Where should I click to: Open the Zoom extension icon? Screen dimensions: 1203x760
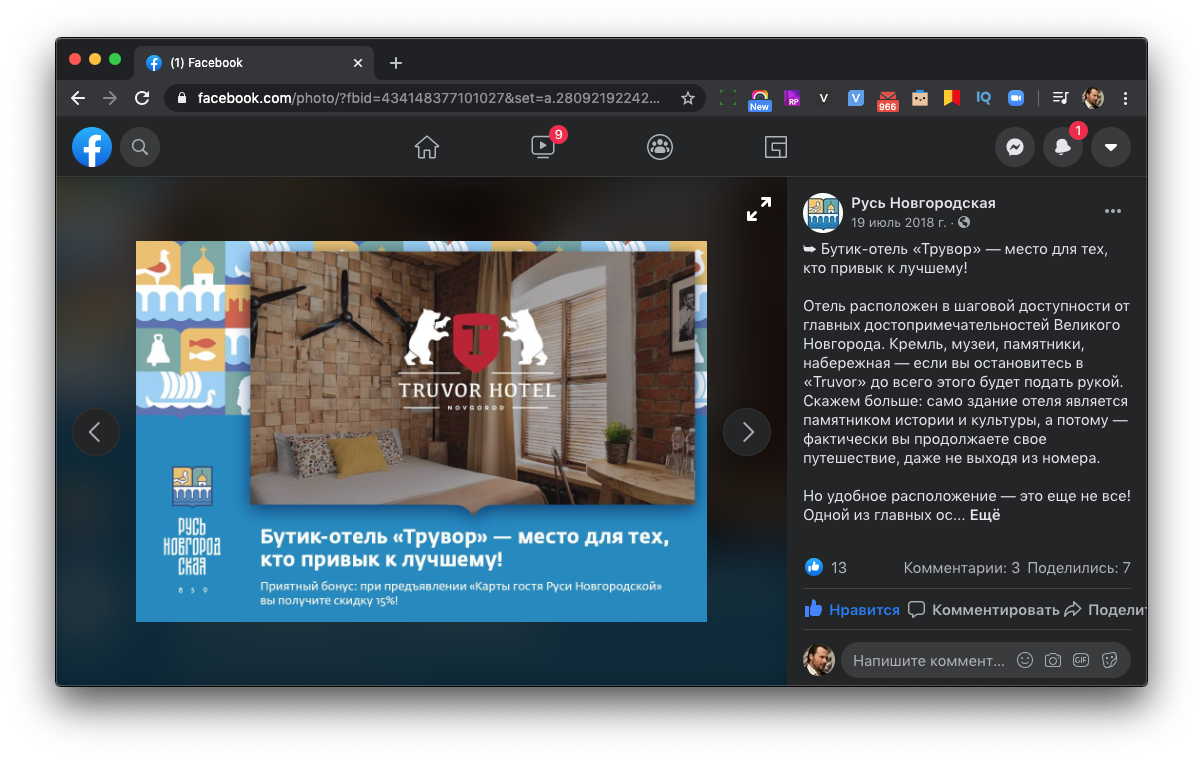[x=1016, y=98]
